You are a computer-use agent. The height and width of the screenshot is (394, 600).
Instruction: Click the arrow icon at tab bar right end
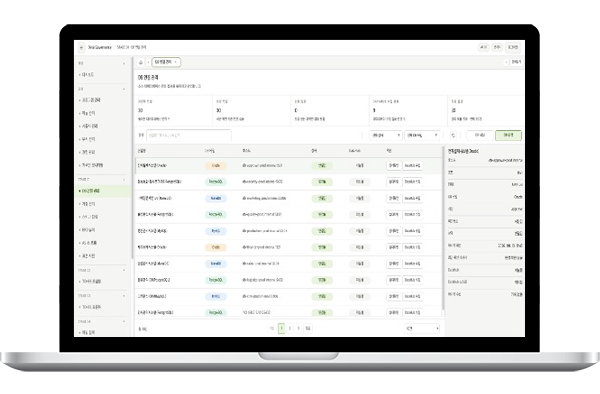[x=506, y=62]
